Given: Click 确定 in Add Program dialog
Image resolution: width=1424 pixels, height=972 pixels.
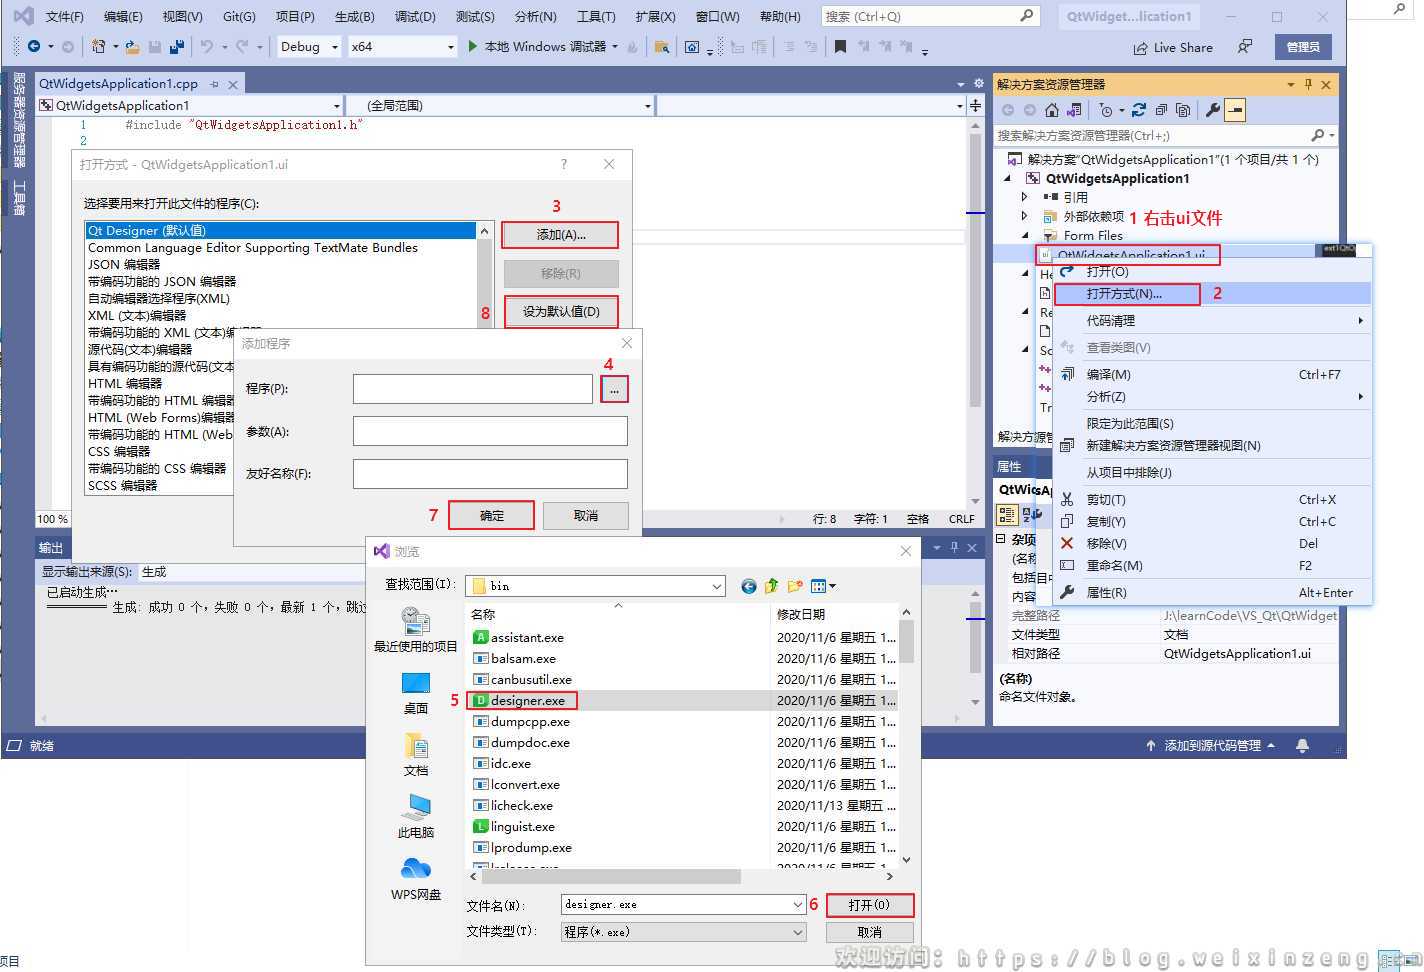Looking at the screenshot, I should click(491, 516).
